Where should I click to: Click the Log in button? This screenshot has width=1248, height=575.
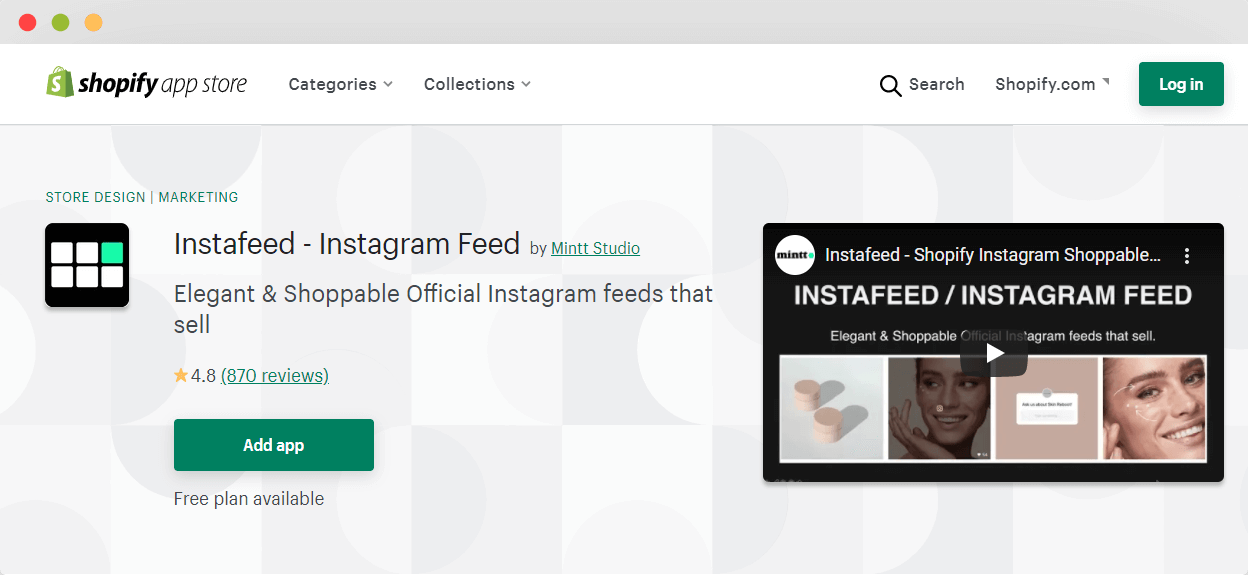1181,84
